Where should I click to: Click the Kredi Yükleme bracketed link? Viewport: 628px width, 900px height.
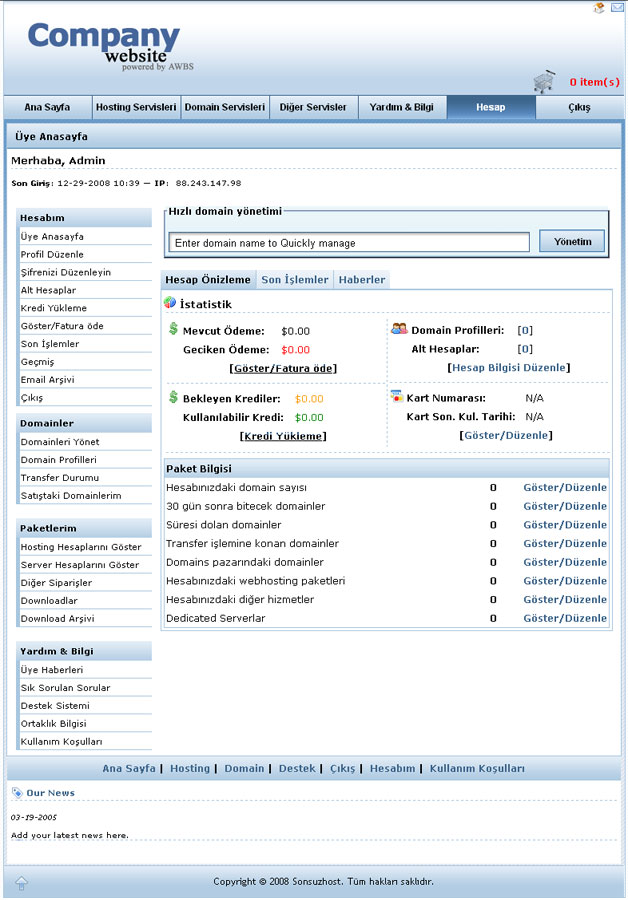283,436
